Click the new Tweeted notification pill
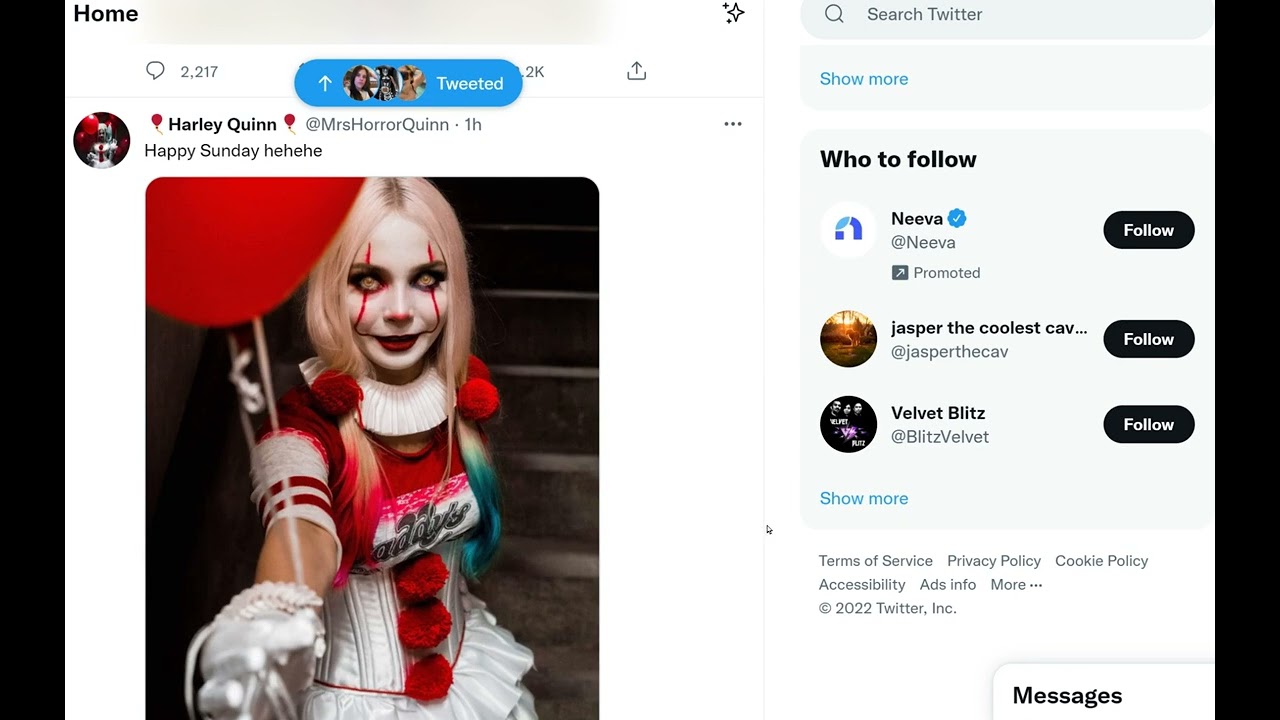The image size is (1280, 720). tap(408, 84)
